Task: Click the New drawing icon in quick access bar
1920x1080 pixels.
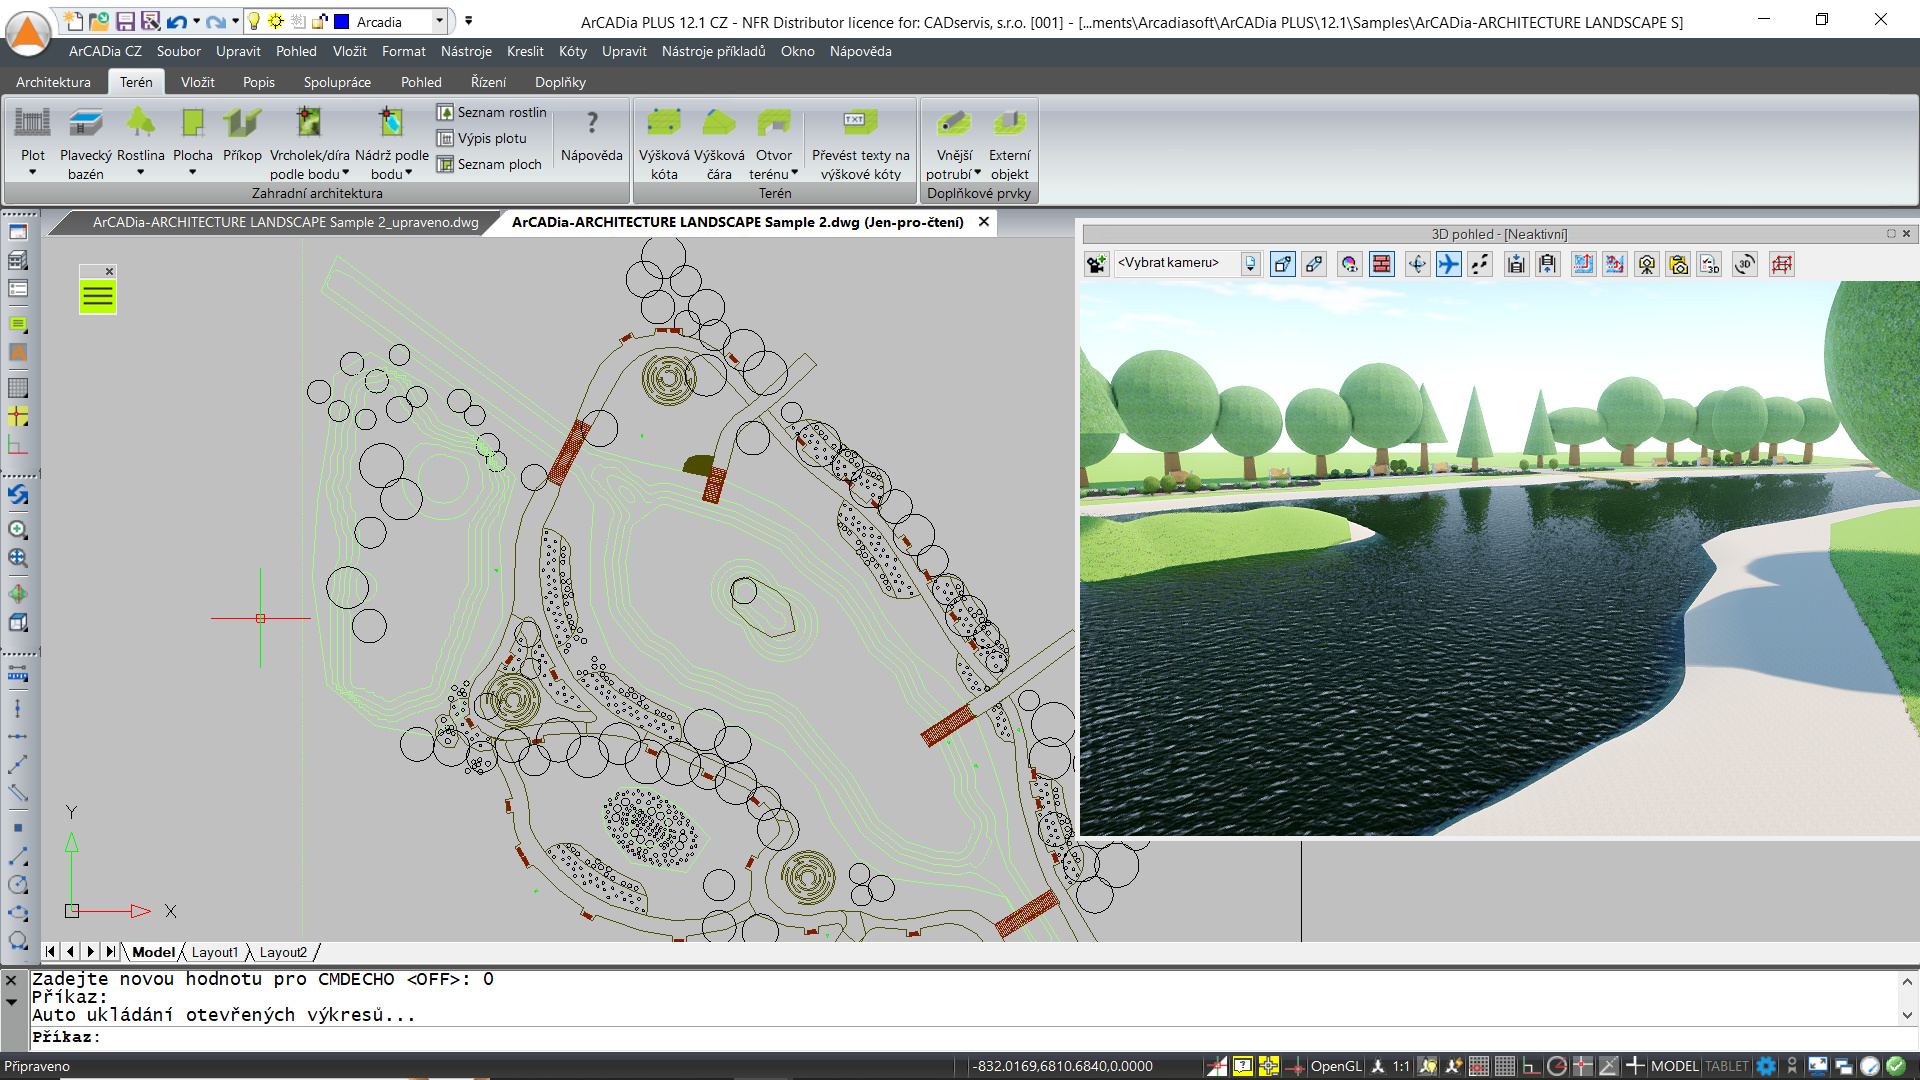Action: [73, 21]
